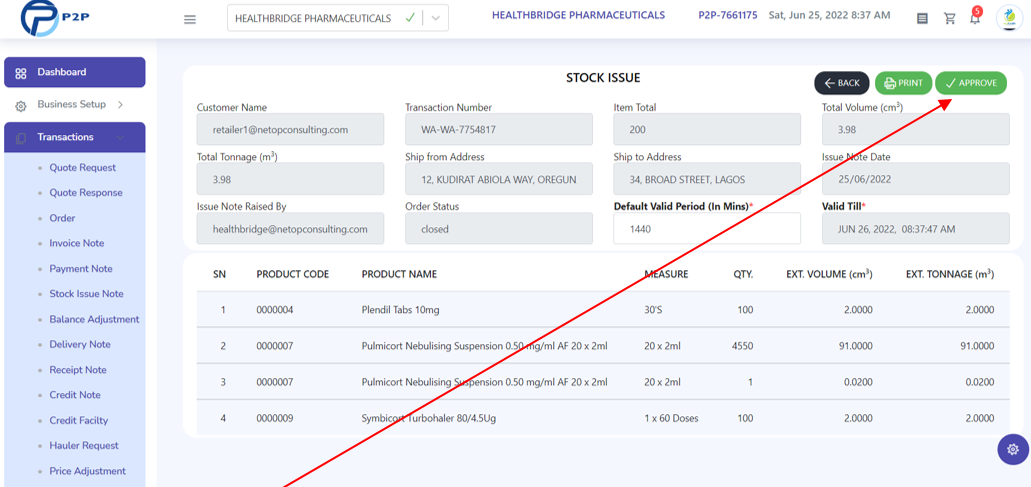
Task: Open Delivery Note page
Action: [80, 344]
